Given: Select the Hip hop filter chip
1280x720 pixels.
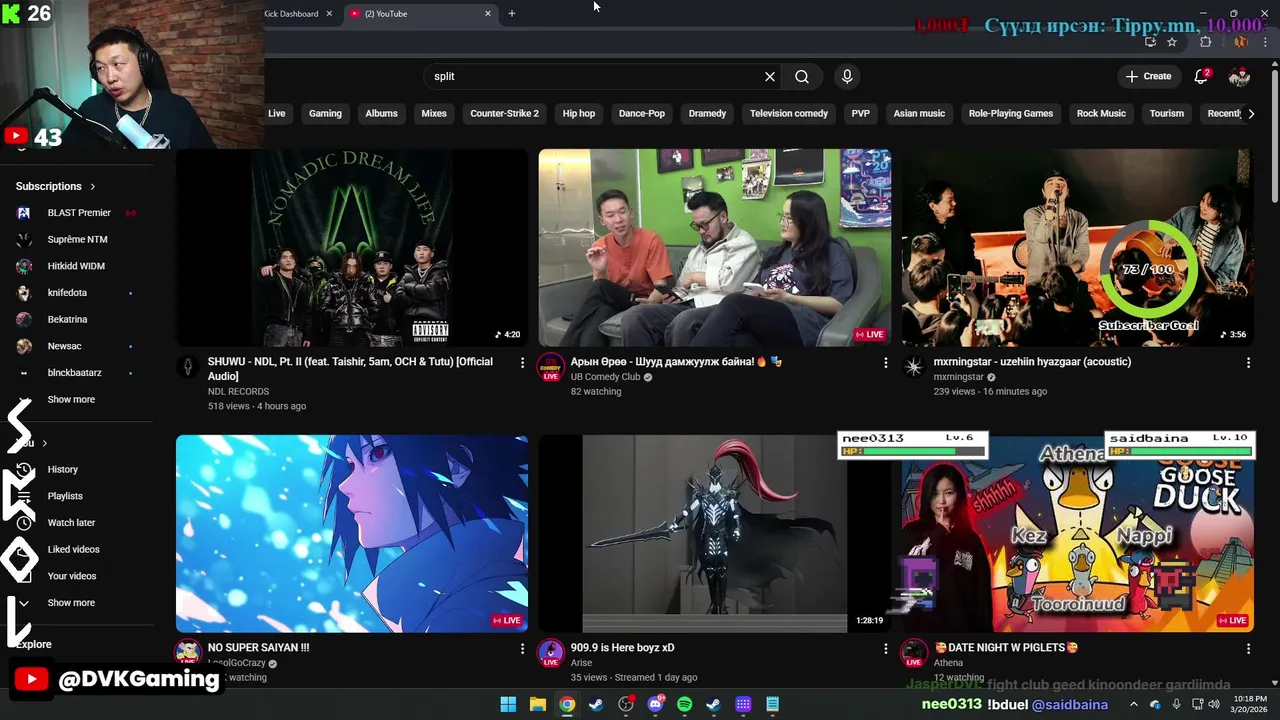Looking at the screenshot, I should [x=579, y=113].
